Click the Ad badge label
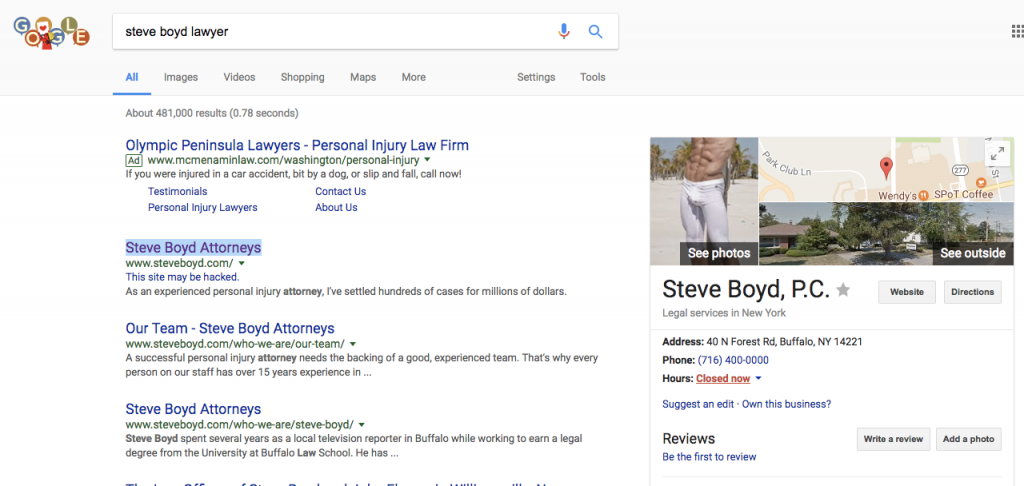The image size is (1024, 486). (x=134, y=160)
